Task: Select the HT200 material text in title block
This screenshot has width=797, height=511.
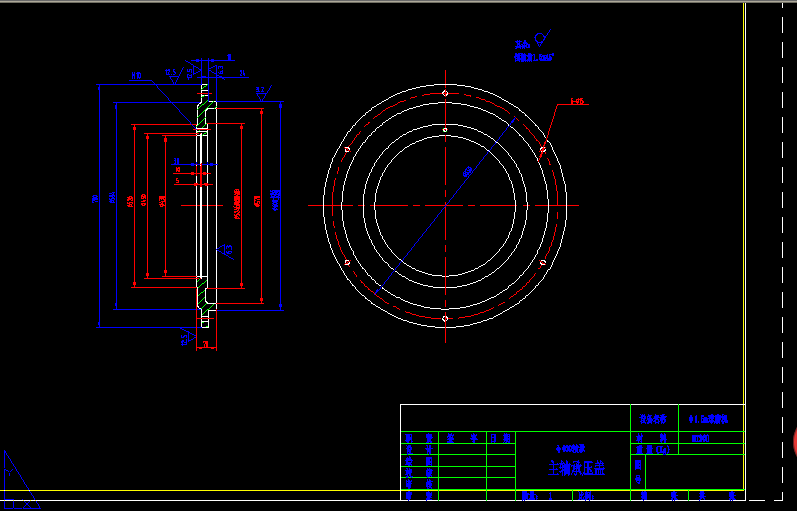Action: pos(701,437)
